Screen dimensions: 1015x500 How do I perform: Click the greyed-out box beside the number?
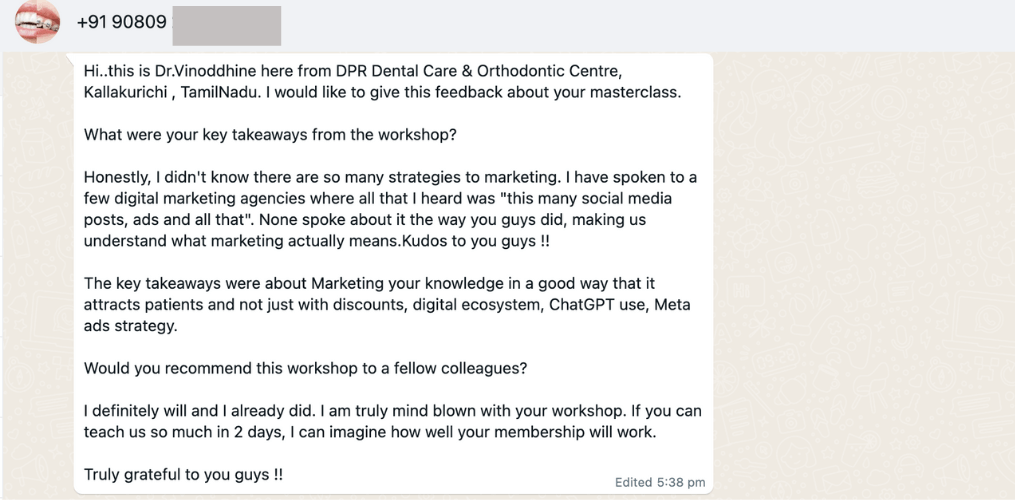226,25
